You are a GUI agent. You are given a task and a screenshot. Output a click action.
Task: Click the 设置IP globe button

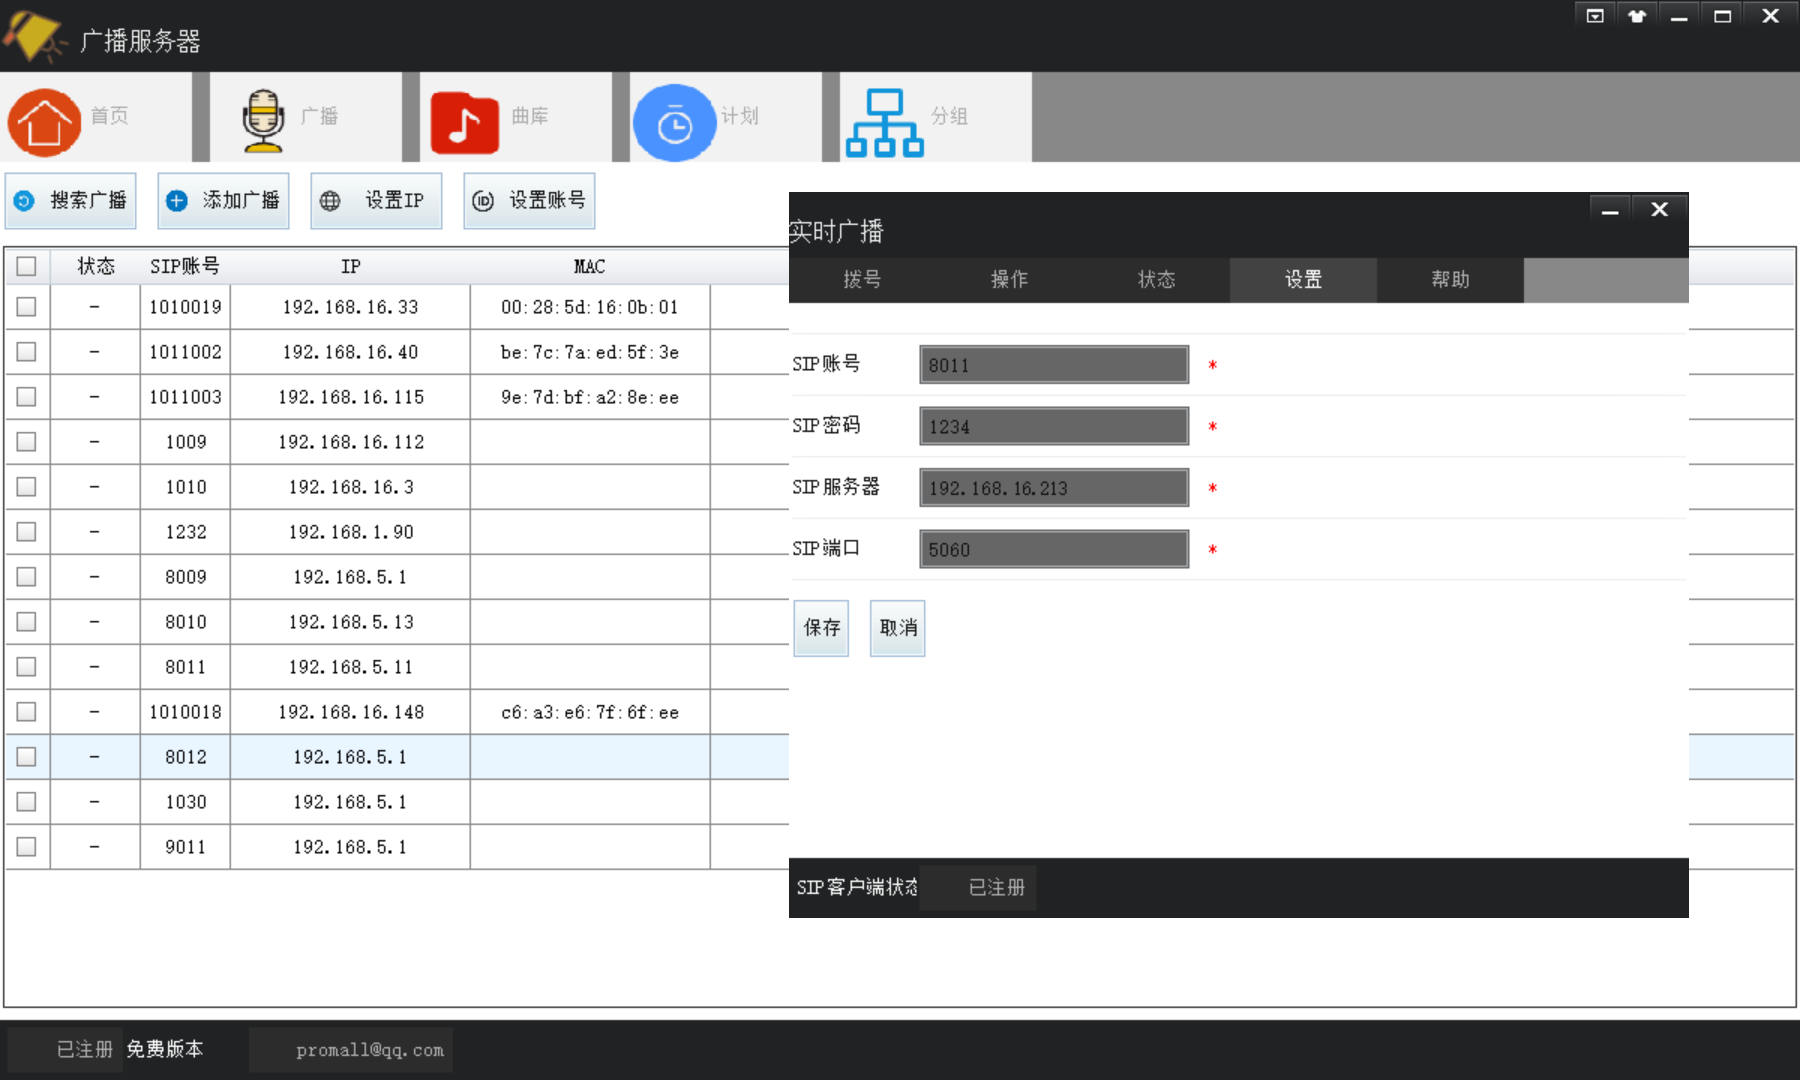click(x=376, y=201)
